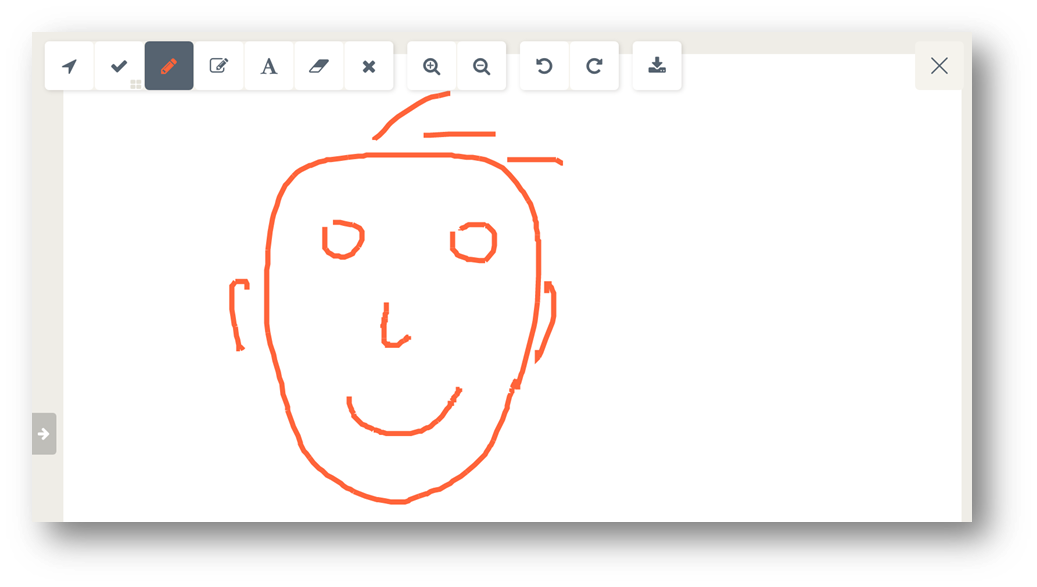Pick the eraser tool
The width and height of the screenshot is (1037, 587).
click(x=319, y=66)
